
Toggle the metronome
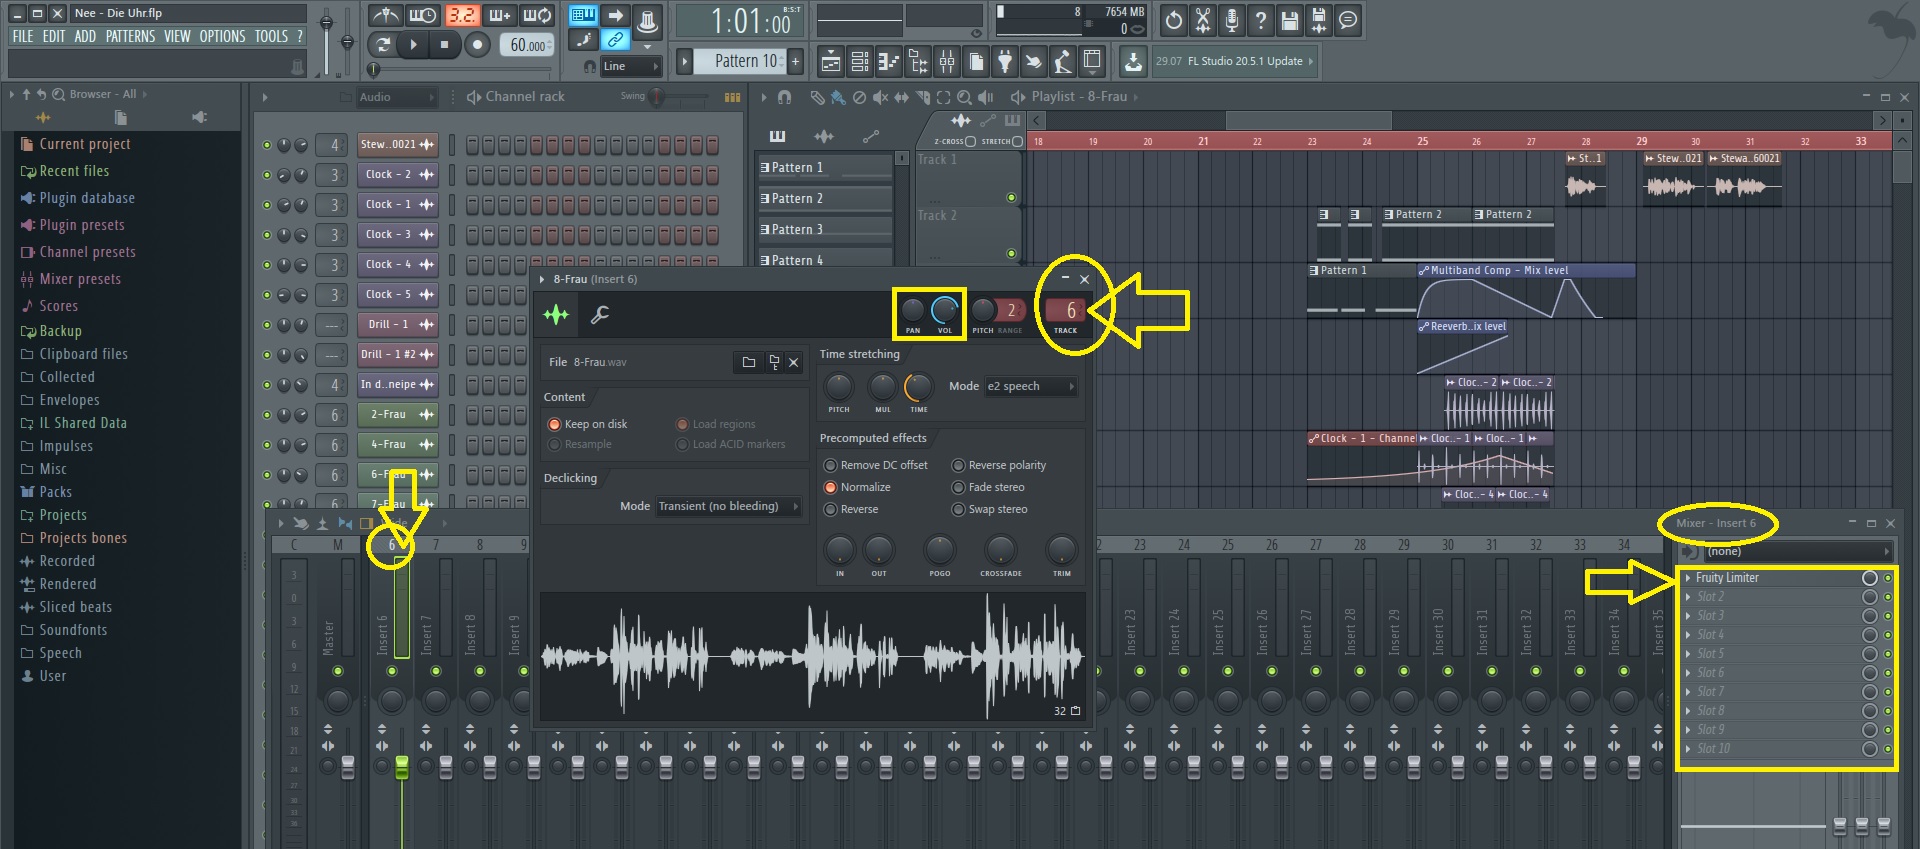(385, 16)
